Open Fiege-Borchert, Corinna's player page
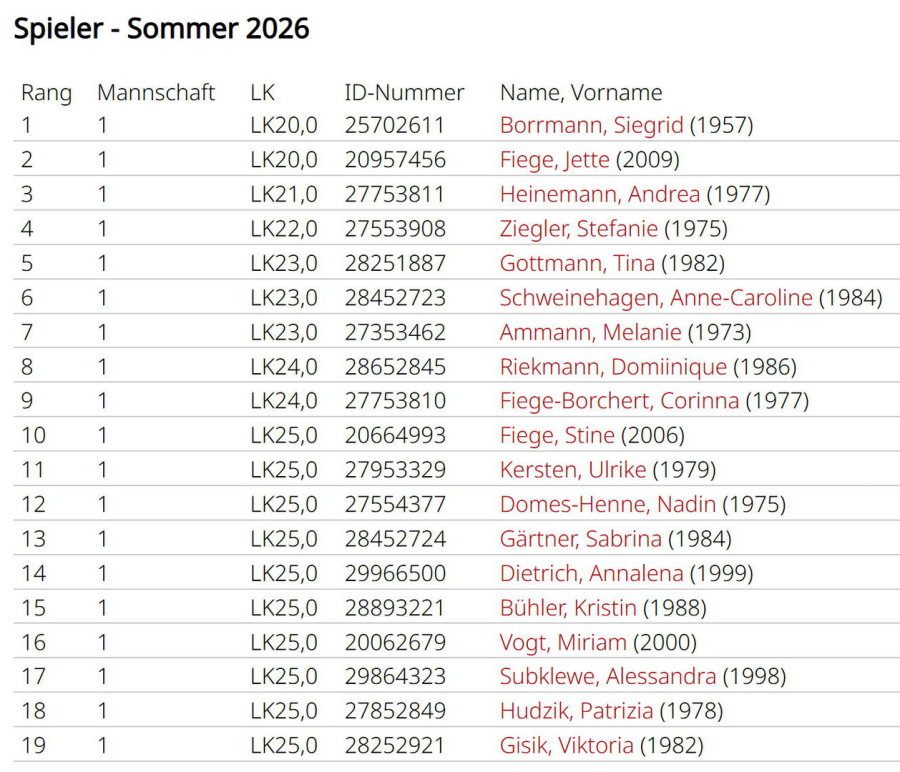900x772 pixels. coord(619,401)
